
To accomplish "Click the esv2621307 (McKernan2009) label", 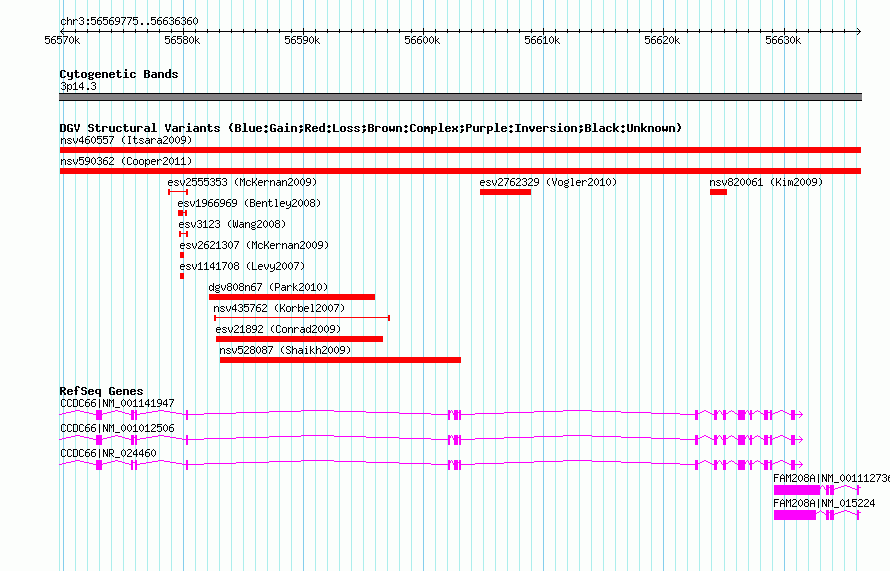I will [x=254, y=245].
